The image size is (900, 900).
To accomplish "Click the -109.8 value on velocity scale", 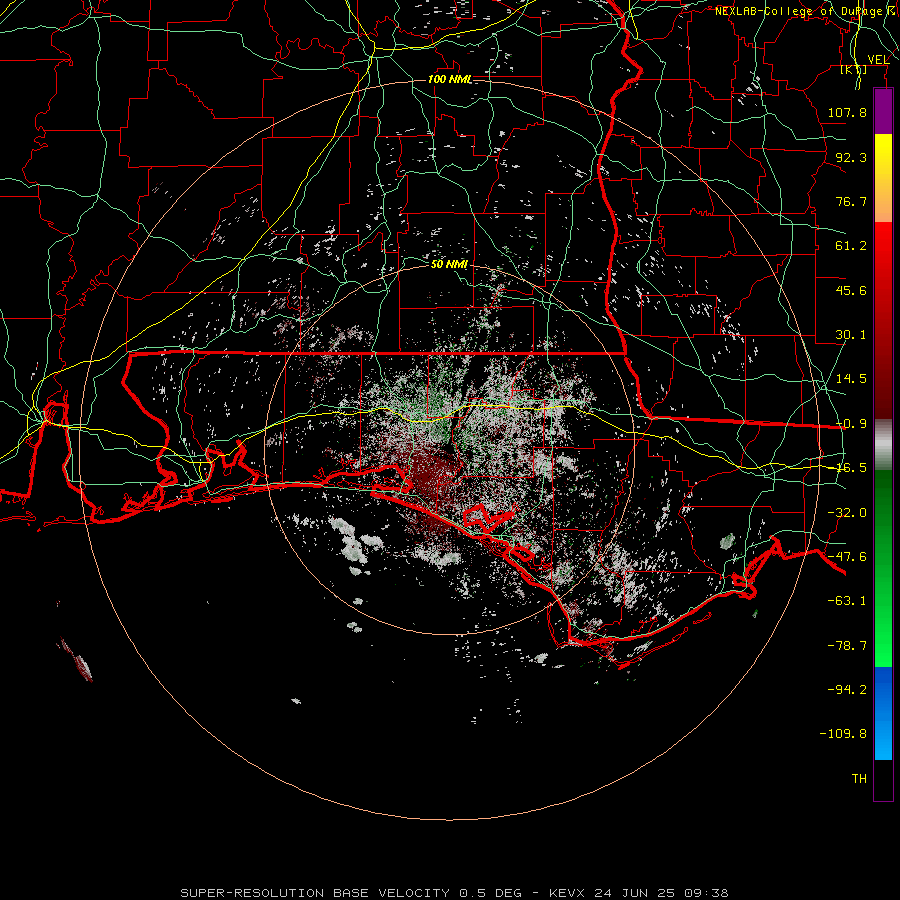I will point(843,734).
